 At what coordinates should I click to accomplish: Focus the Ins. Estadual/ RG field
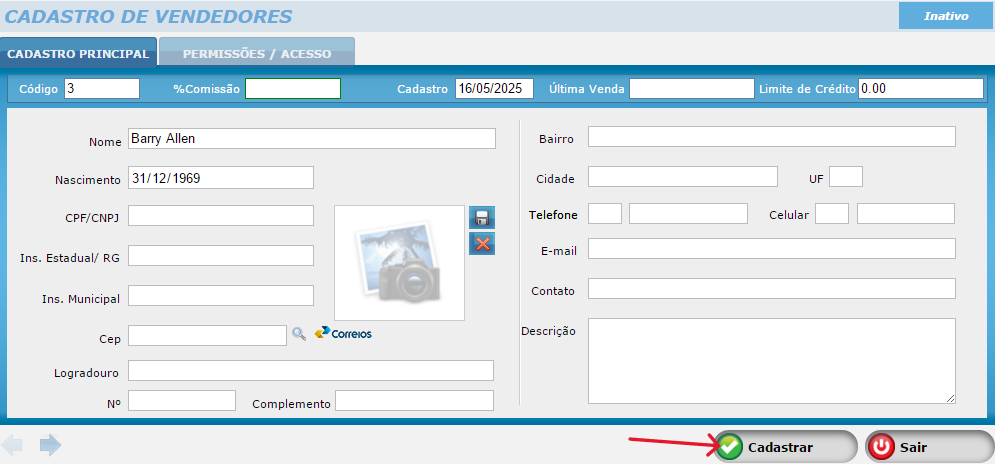click(221, 256)
